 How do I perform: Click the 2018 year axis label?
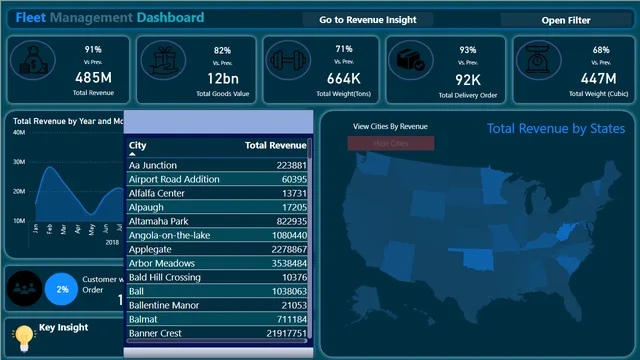pos(112,242)
